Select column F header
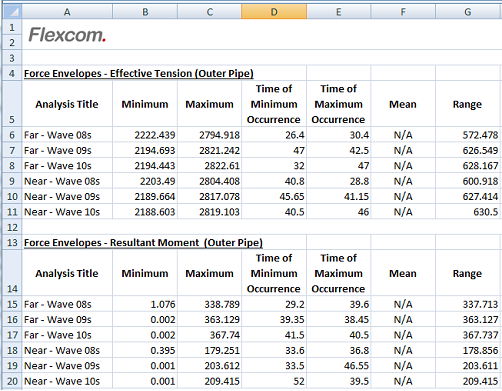Screen dimensions: 502x391 (x=403, y=12)
